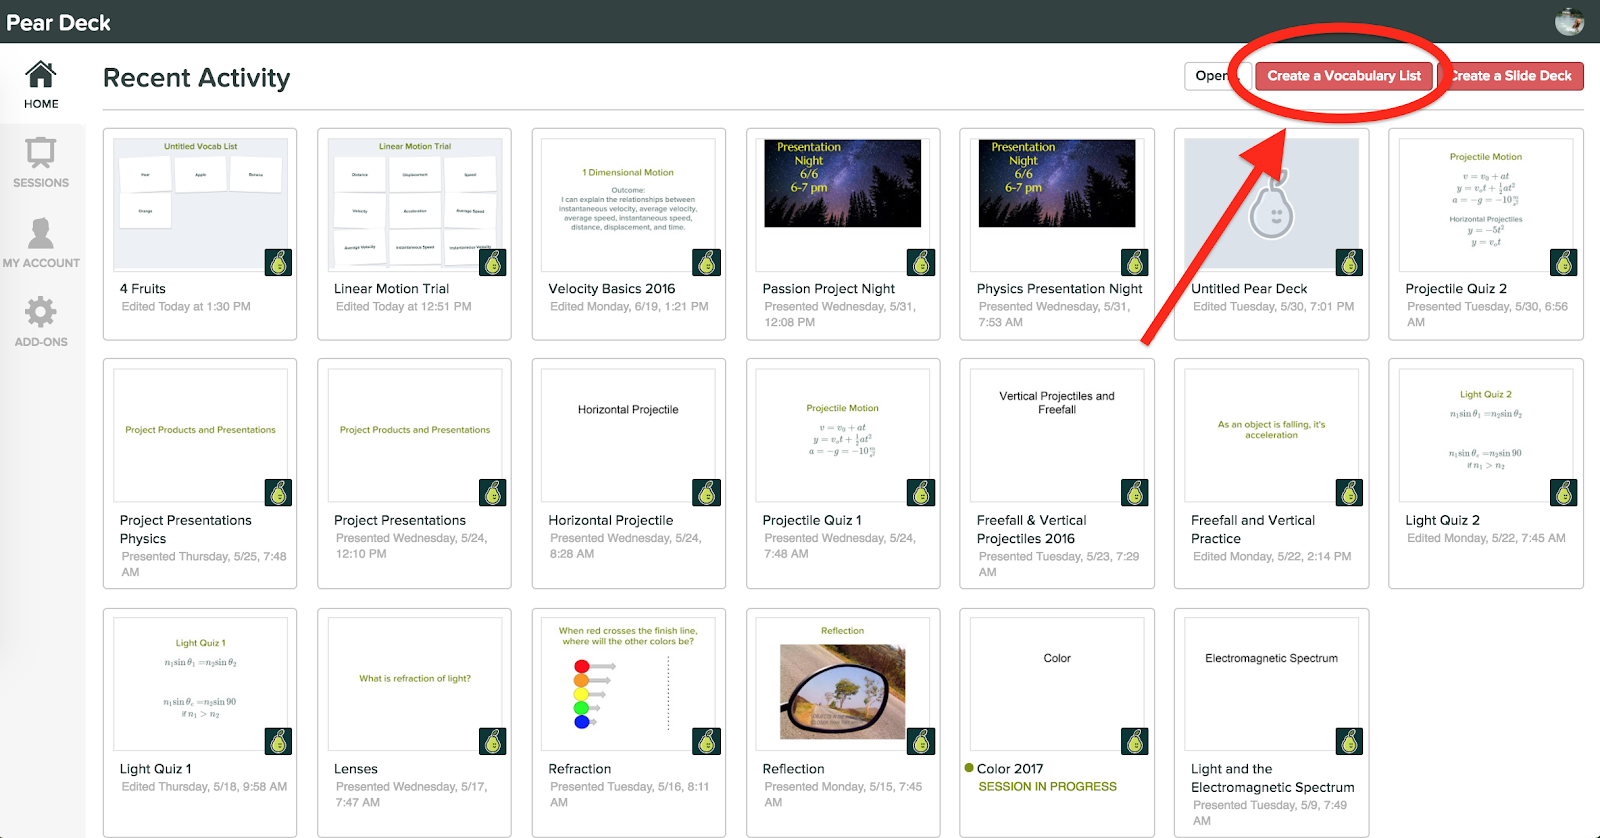The width and height of the screenshot is (1600, 838).
Task: Select the Untitled Vocab List thumbnail
Action: coord(201,204)
